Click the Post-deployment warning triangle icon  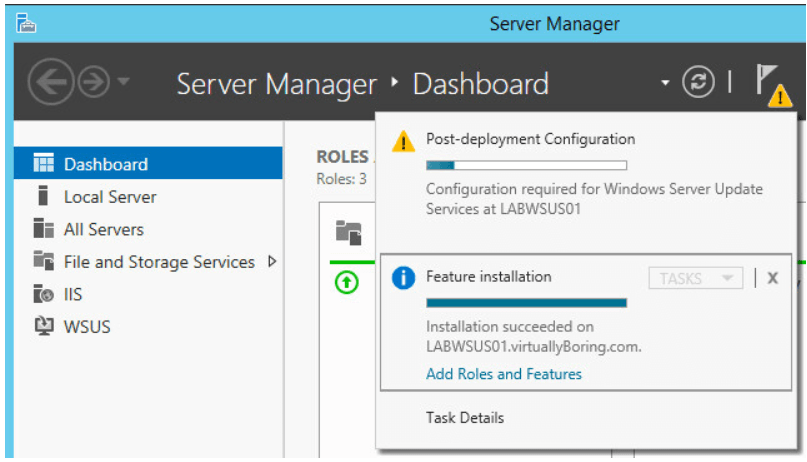(403, 141)
